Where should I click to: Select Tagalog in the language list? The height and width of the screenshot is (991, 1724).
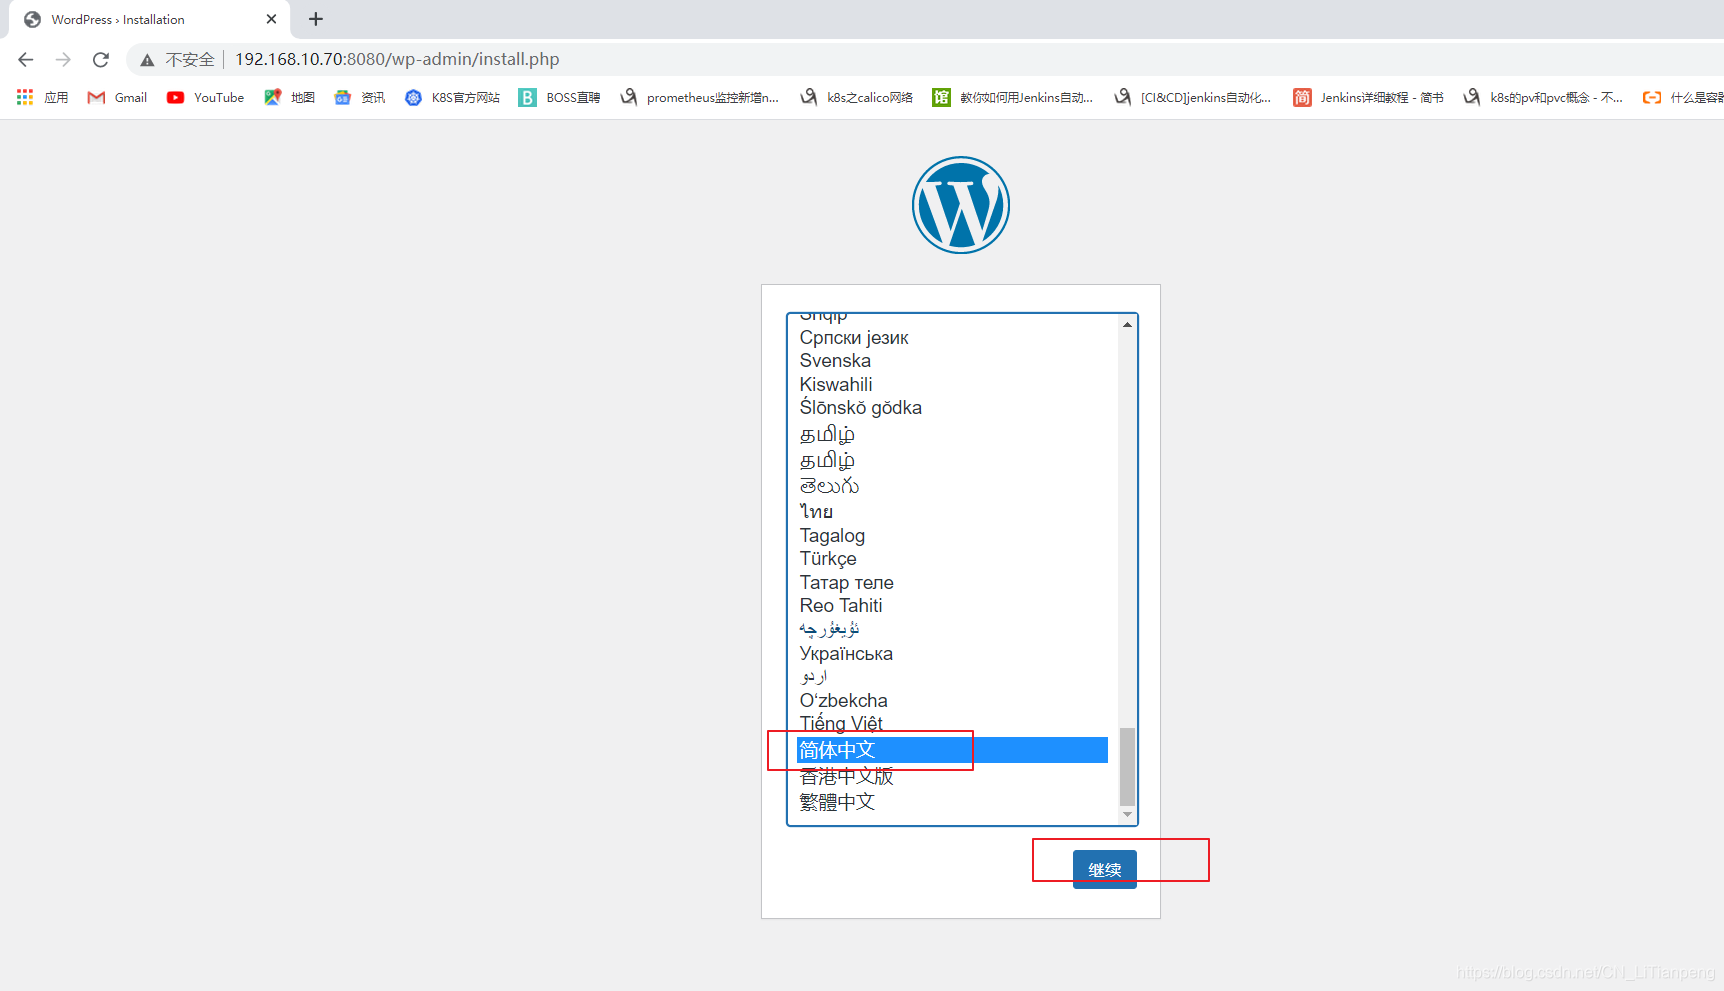pyautogui.click(x=952, y=535)
